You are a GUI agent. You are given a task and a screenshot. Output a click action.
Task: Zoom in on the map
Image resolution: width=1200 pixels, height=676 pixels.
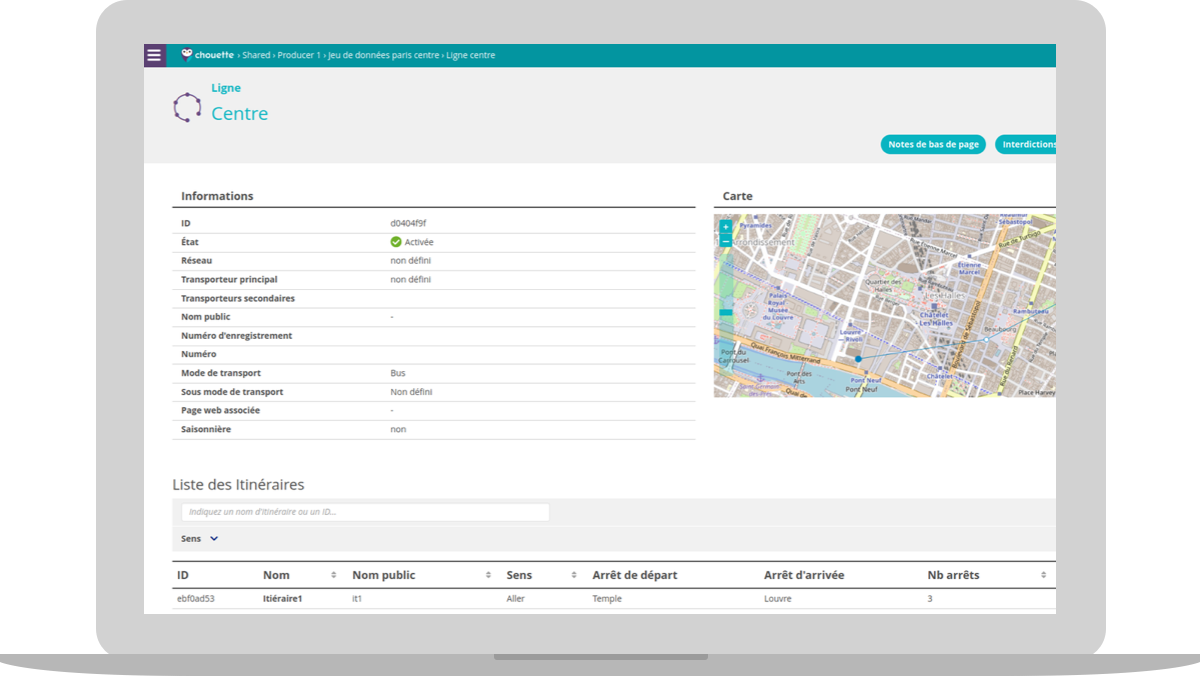click(726, 227)
